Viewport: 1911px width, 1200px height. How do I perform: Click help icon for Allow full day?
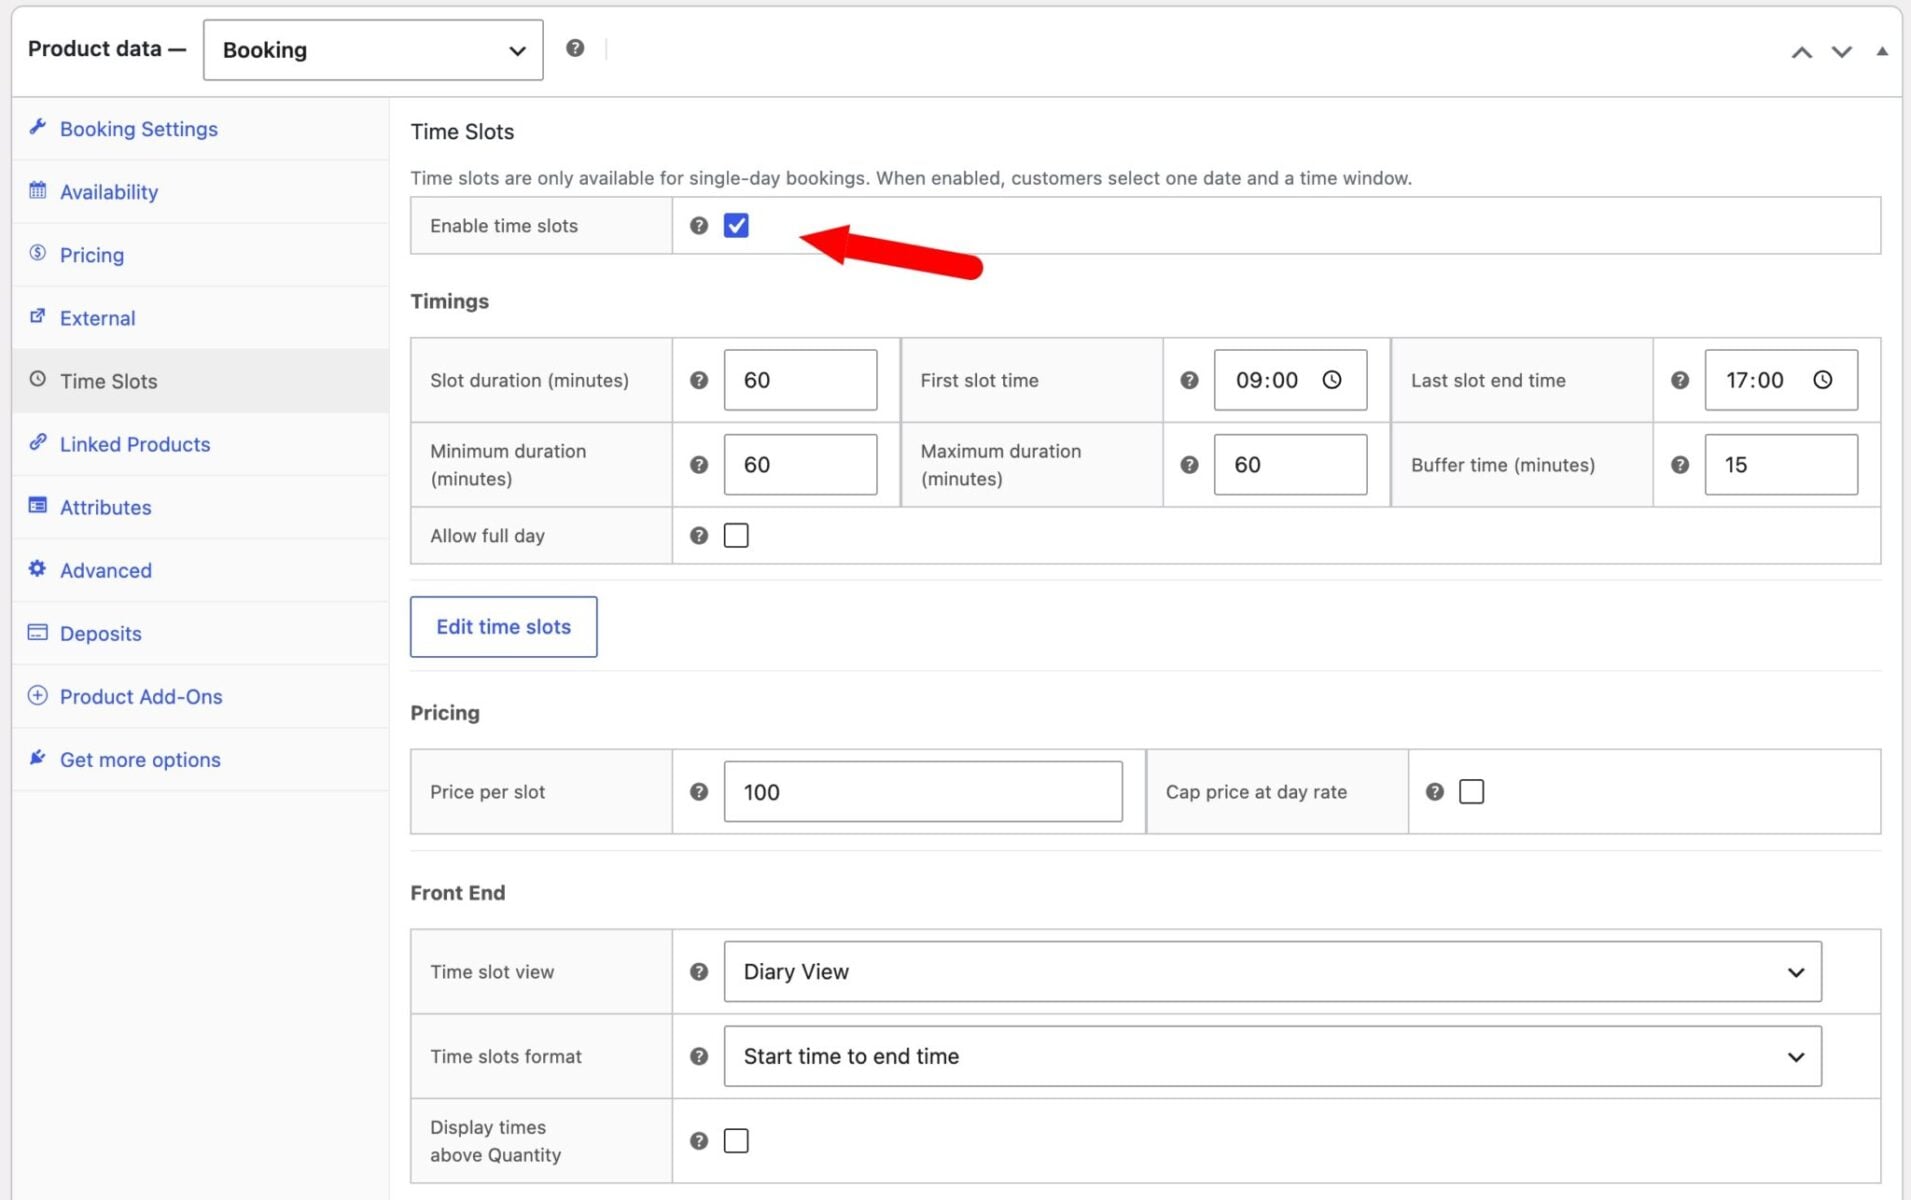point(699,536)
